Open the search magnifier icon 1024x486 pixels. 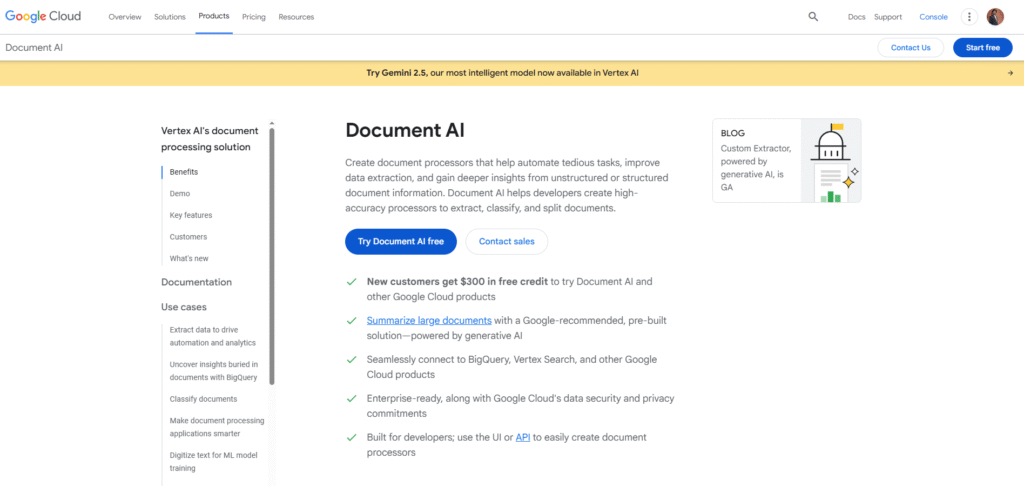(813, 17)
